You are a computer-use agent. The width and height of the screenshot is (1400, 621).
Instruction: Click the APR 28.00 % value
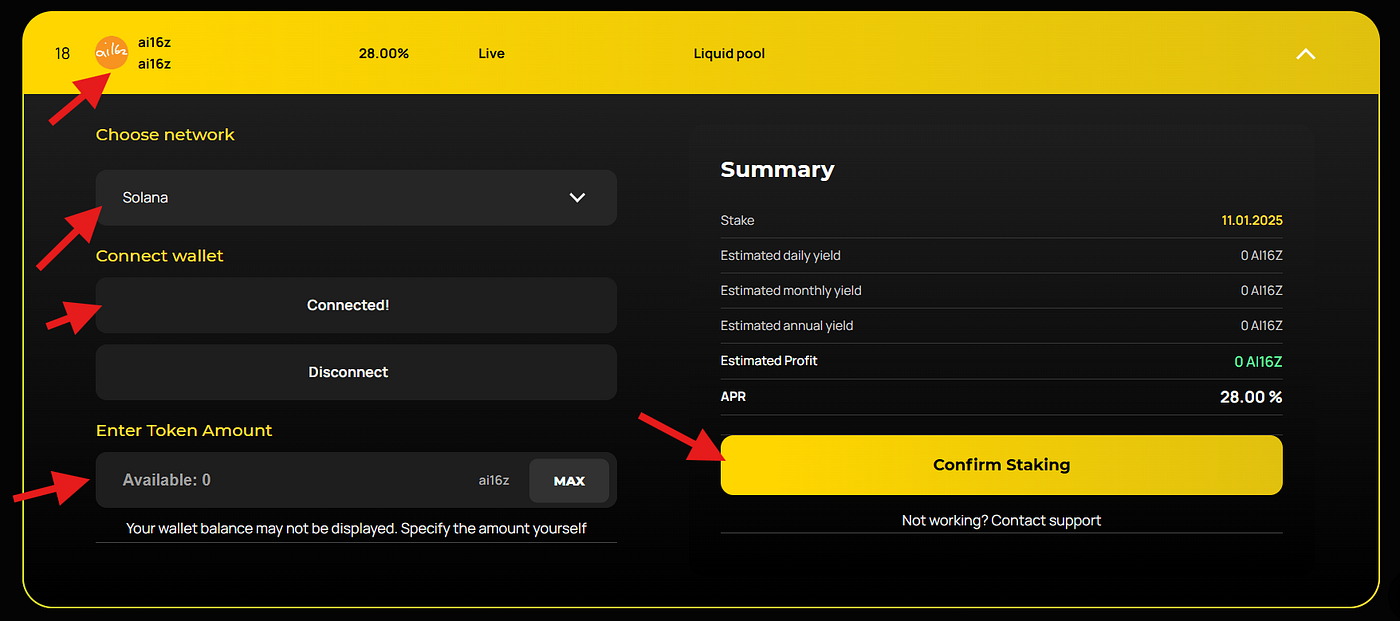tap(1251, 397)
